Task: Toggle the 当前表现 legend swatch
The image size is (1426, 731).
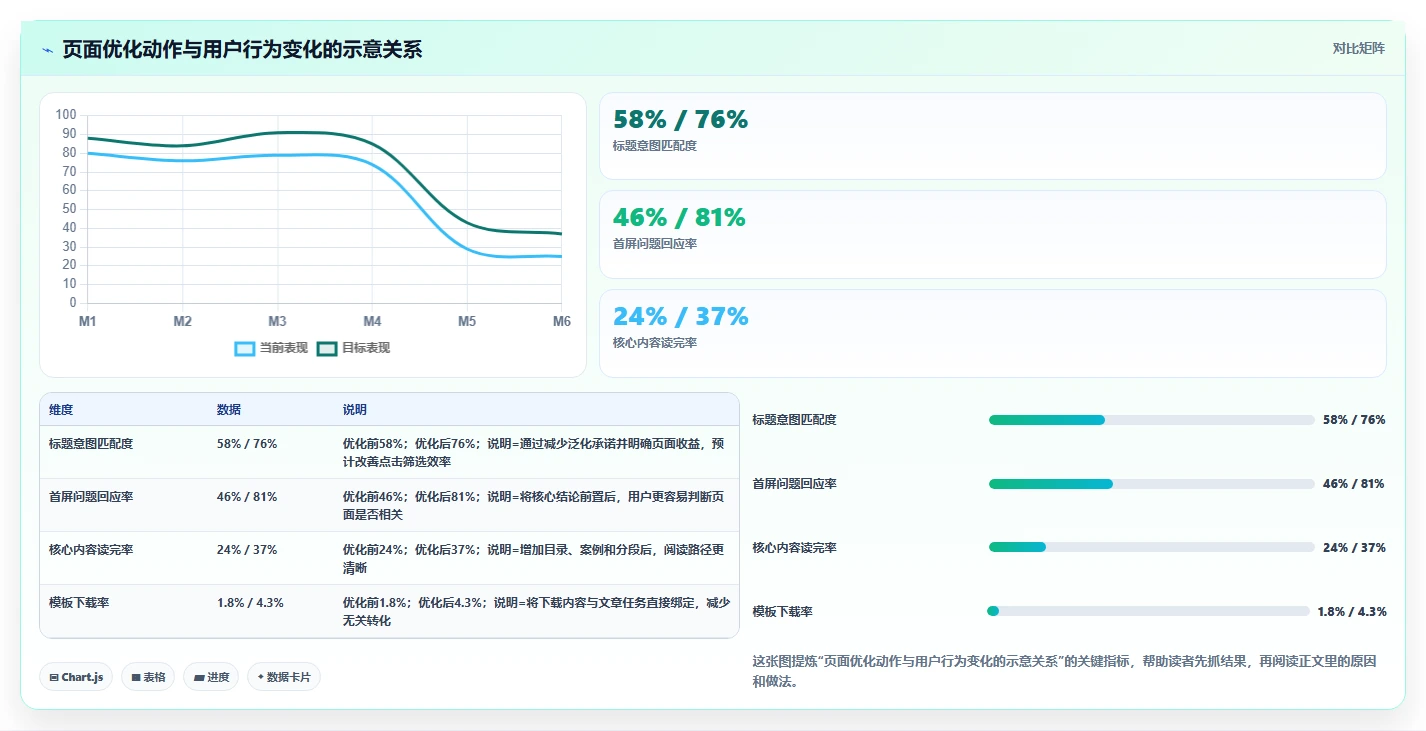Action: (x=245, y=348)
